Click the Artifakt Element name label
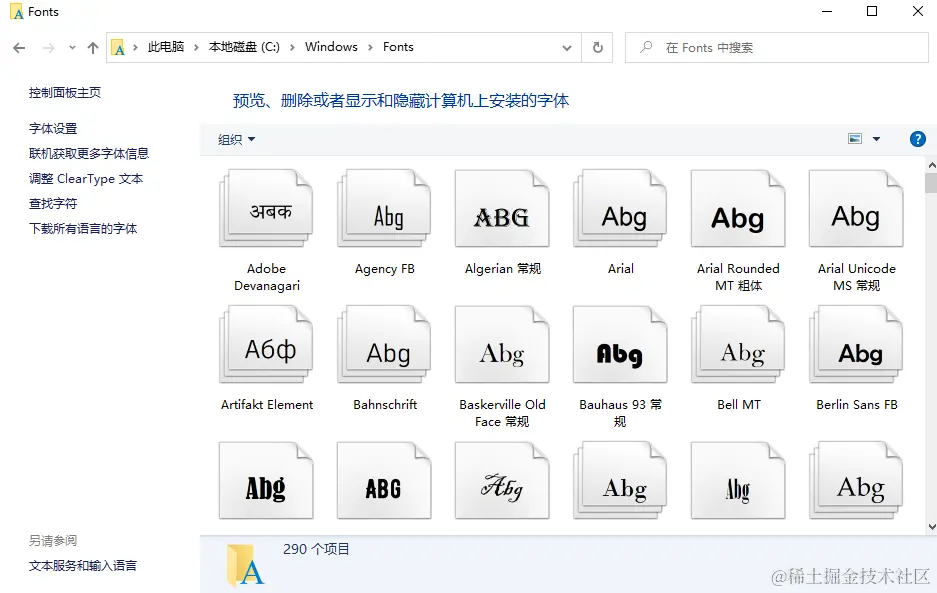The height and width of the screenshot is (593, 937). click(267, 405)
